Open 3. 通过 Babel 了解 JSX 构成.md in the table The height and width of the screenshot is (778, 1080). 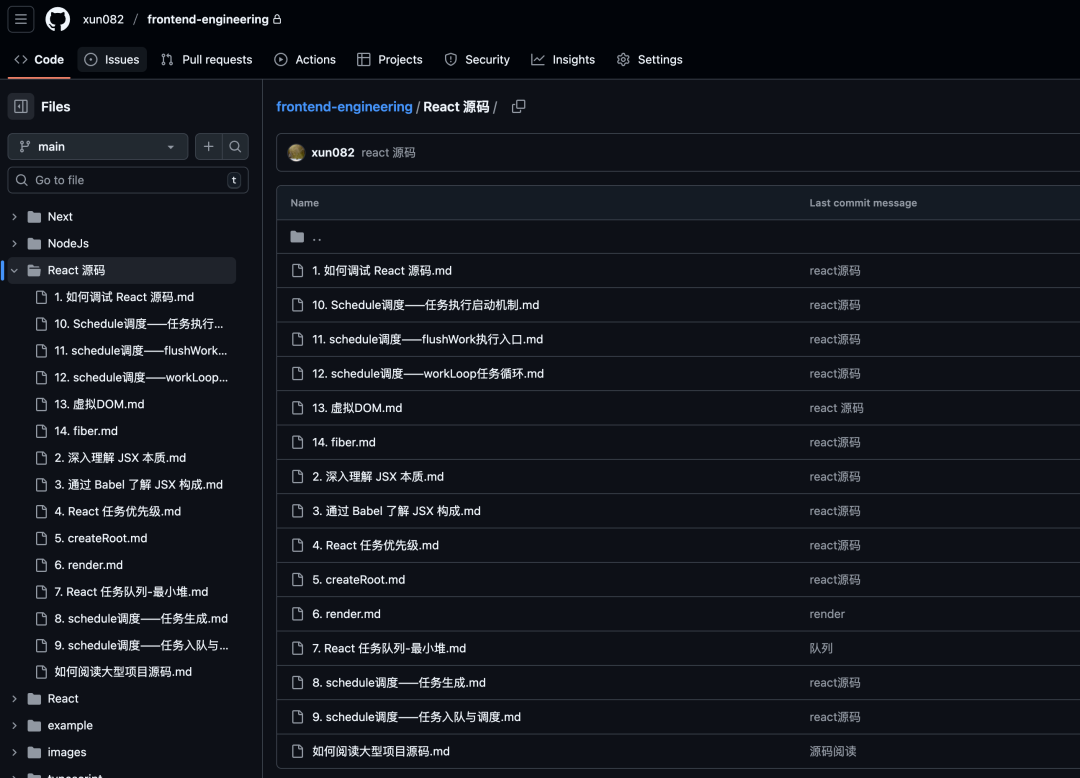[396, 512]
